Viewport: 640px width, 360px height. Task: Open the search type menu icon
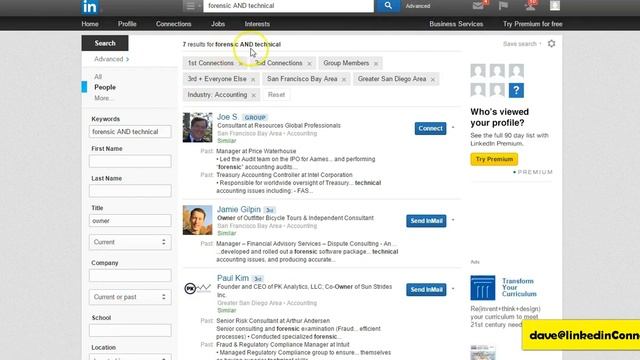190,6
